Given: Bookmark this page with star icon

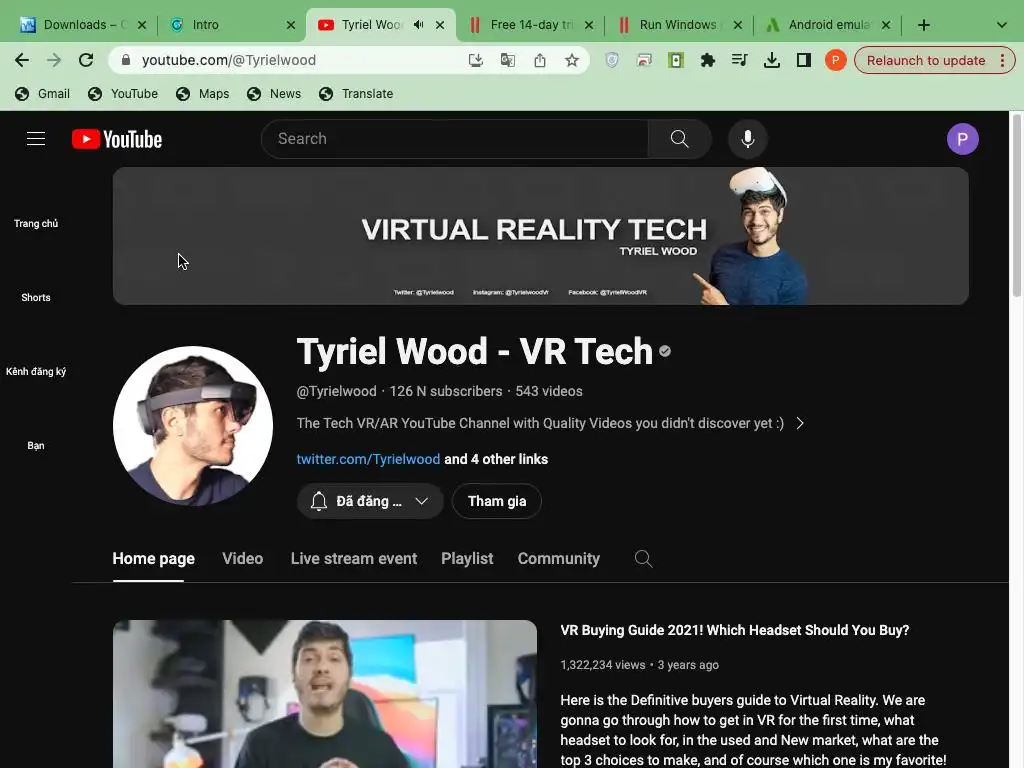Looking at the screenshot, I should tap(571, 60).
